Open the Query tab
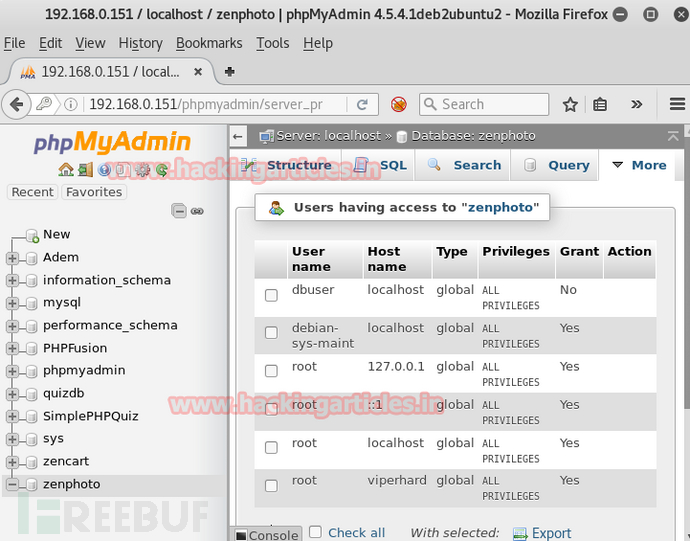This screenshot has height=541, width=690. (x=555, y=166)
